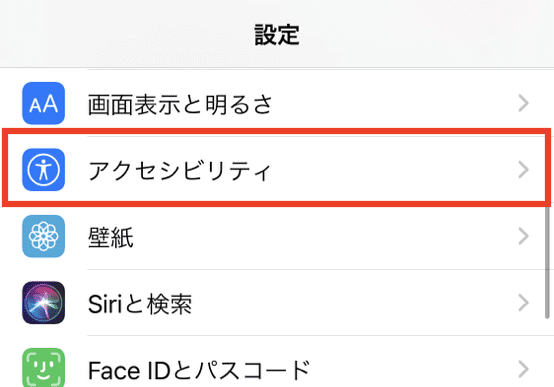Click the chevron beside Face IDとパスコード
554x387 pixels.
pyautogui.click(x=524, y=369)
